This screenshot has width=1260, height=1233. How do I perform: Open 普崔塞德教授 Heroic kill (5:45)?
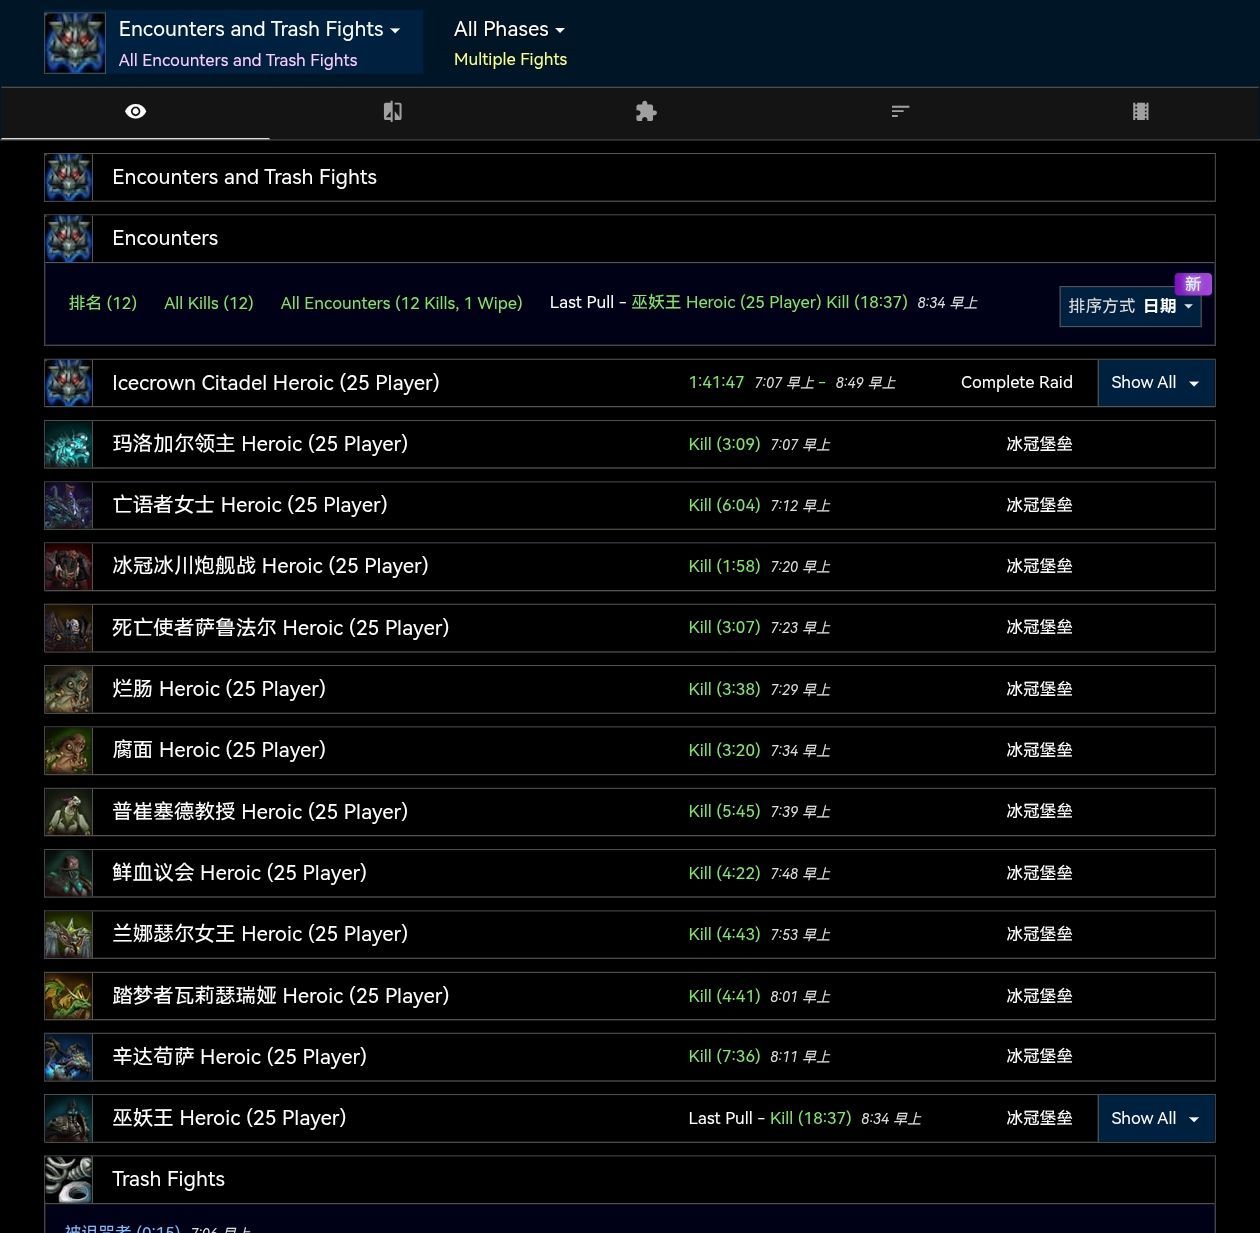pyautogui.click(x=724, y=812)
